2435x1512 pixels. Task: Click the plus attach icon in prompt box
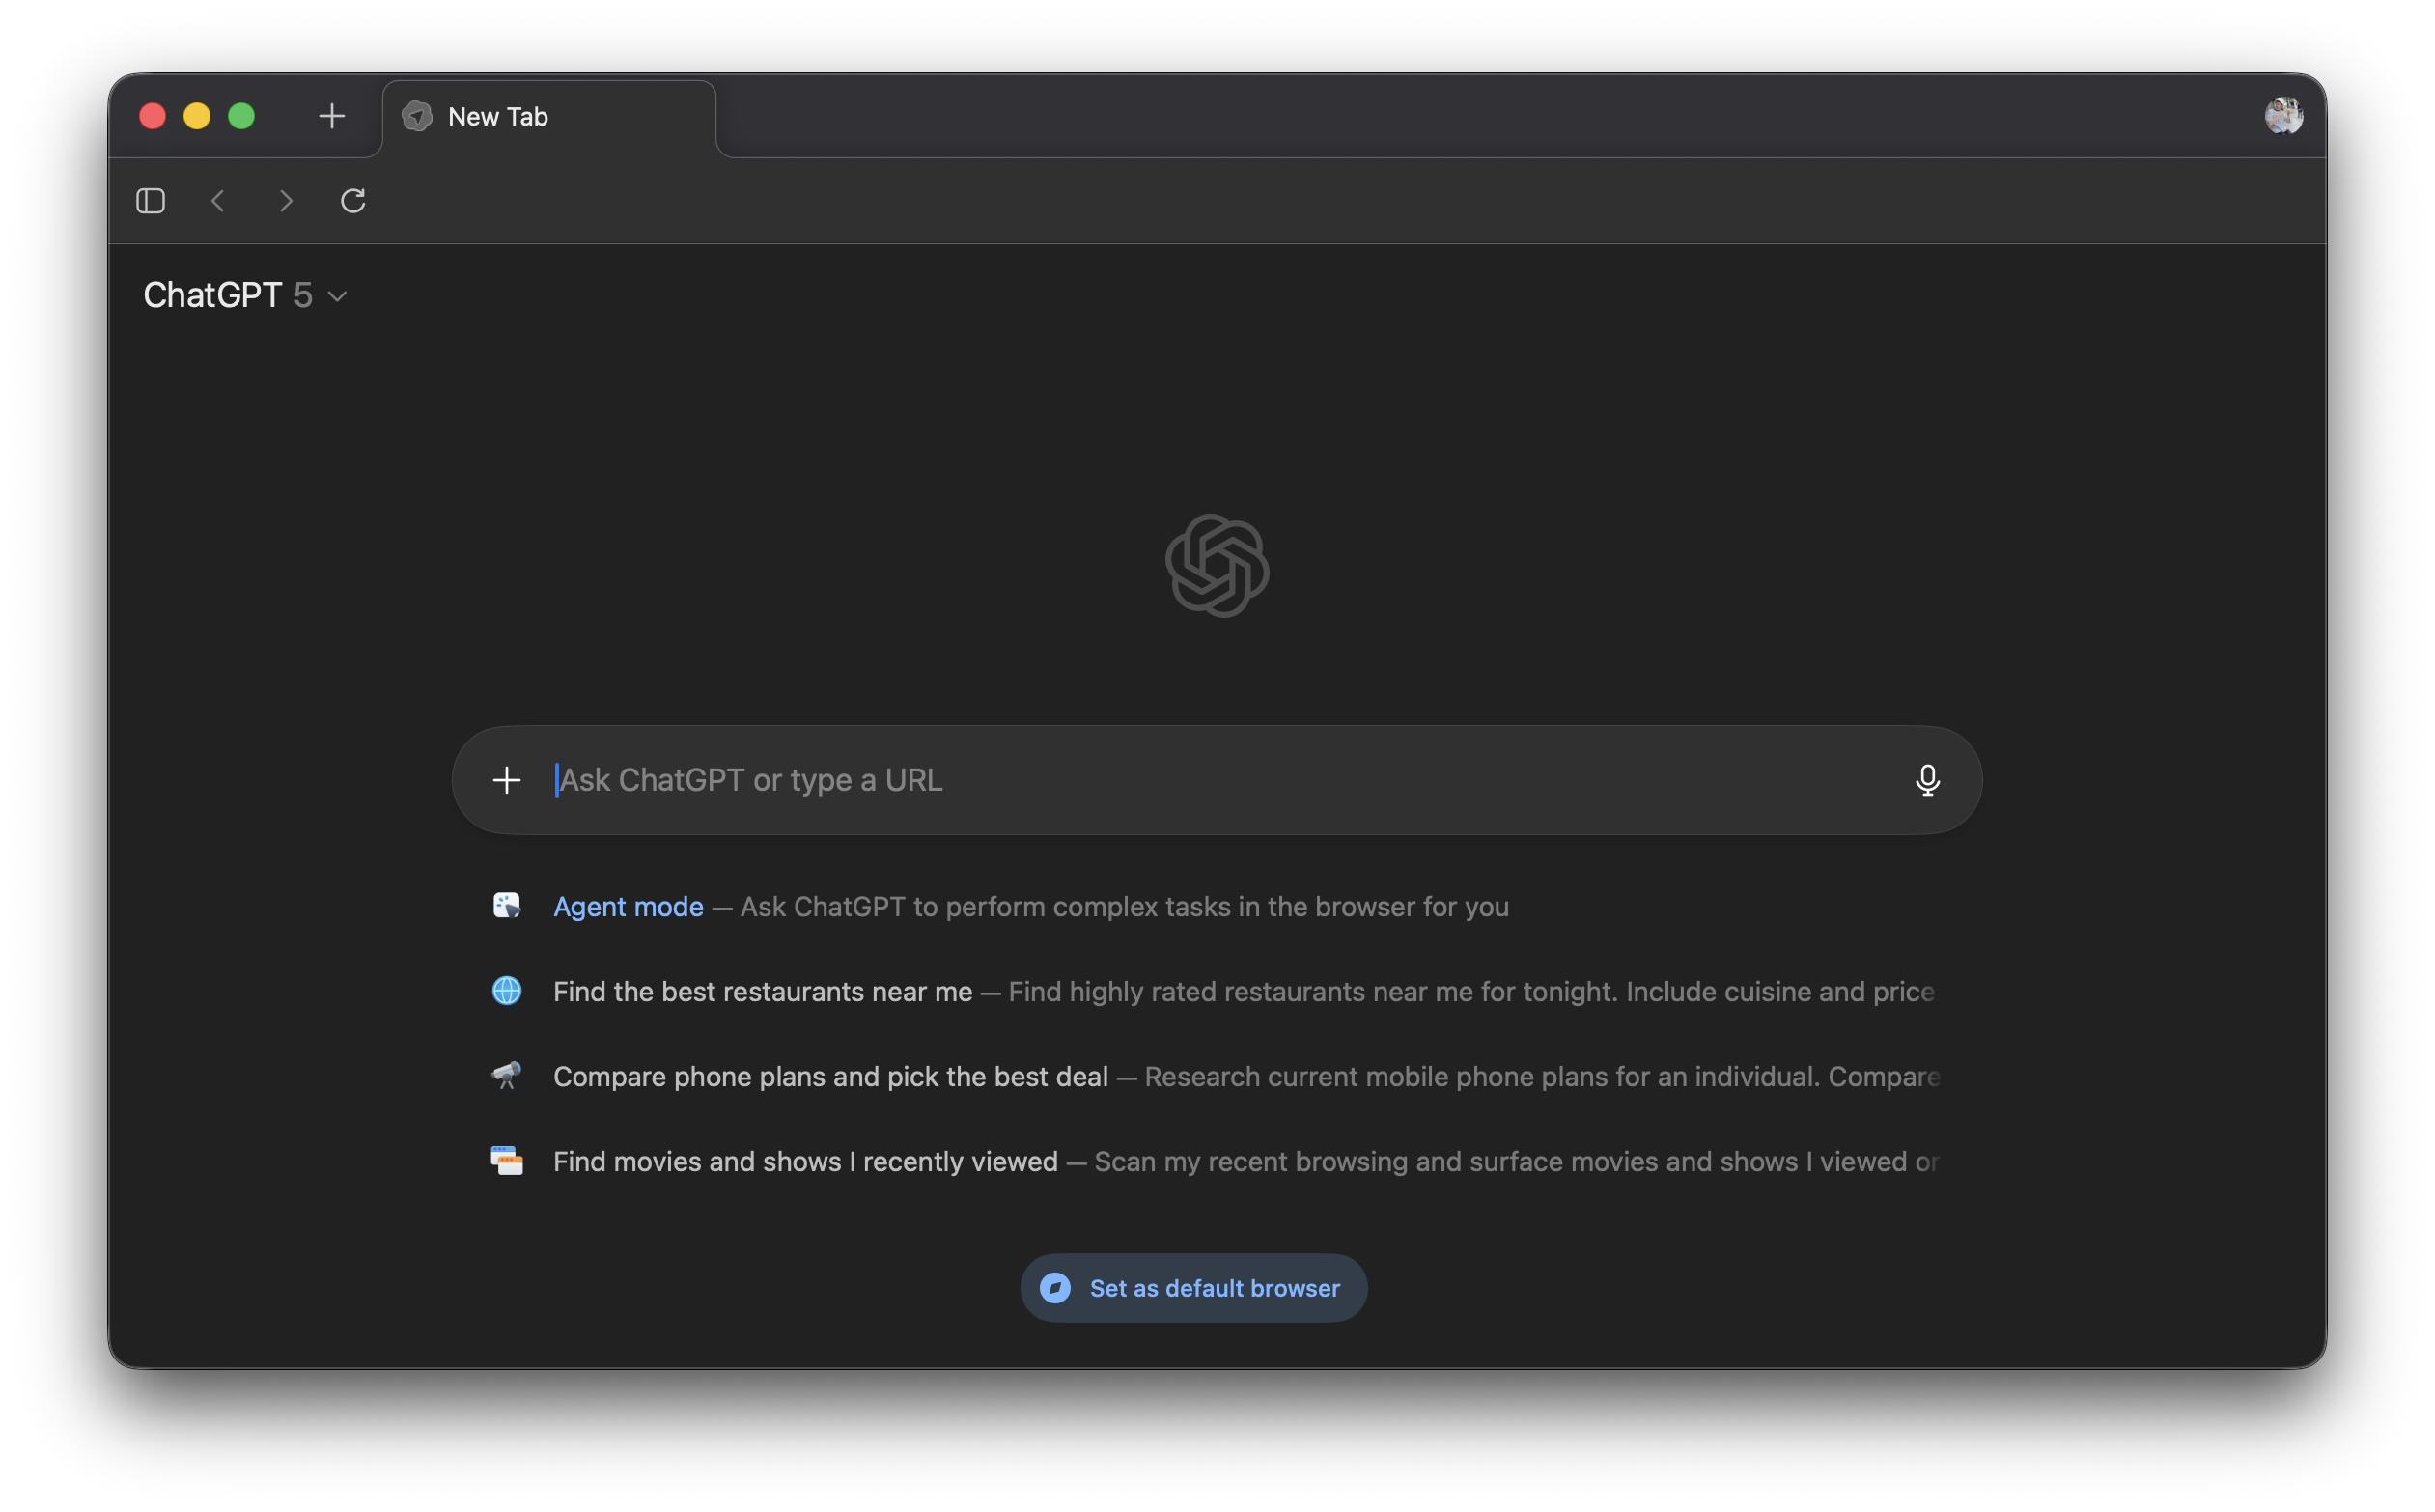[507, 780]
